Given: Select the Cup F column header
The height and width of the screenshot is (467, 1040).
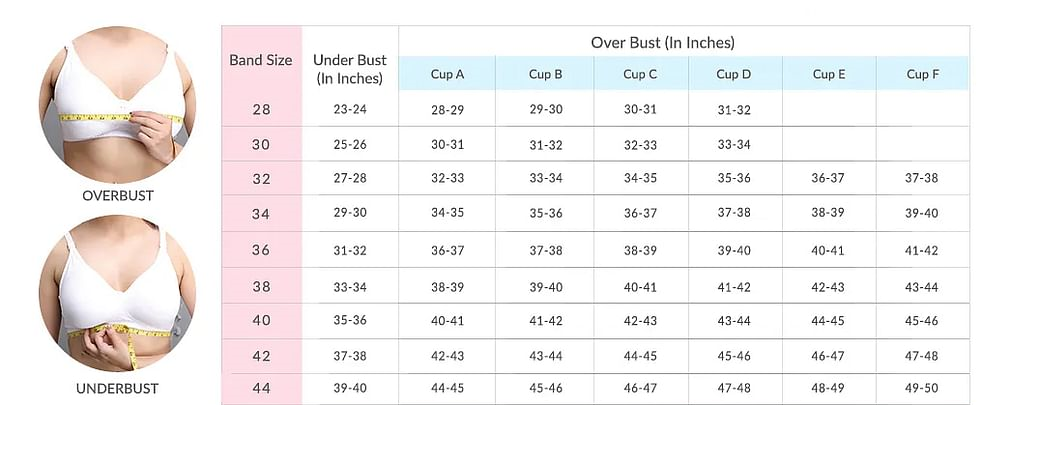Looking at the screenshot, I should pyautogui.click(x=923, y=74).
